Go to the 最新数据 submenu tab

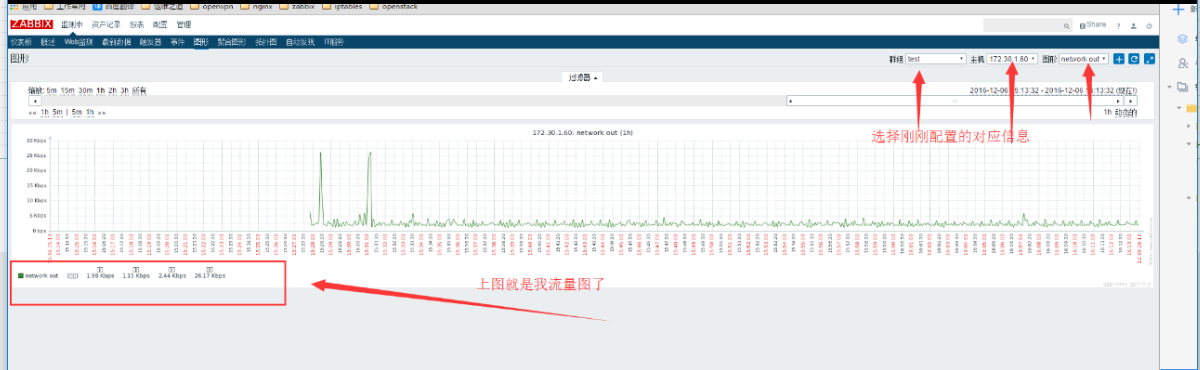tap(116, 42)
